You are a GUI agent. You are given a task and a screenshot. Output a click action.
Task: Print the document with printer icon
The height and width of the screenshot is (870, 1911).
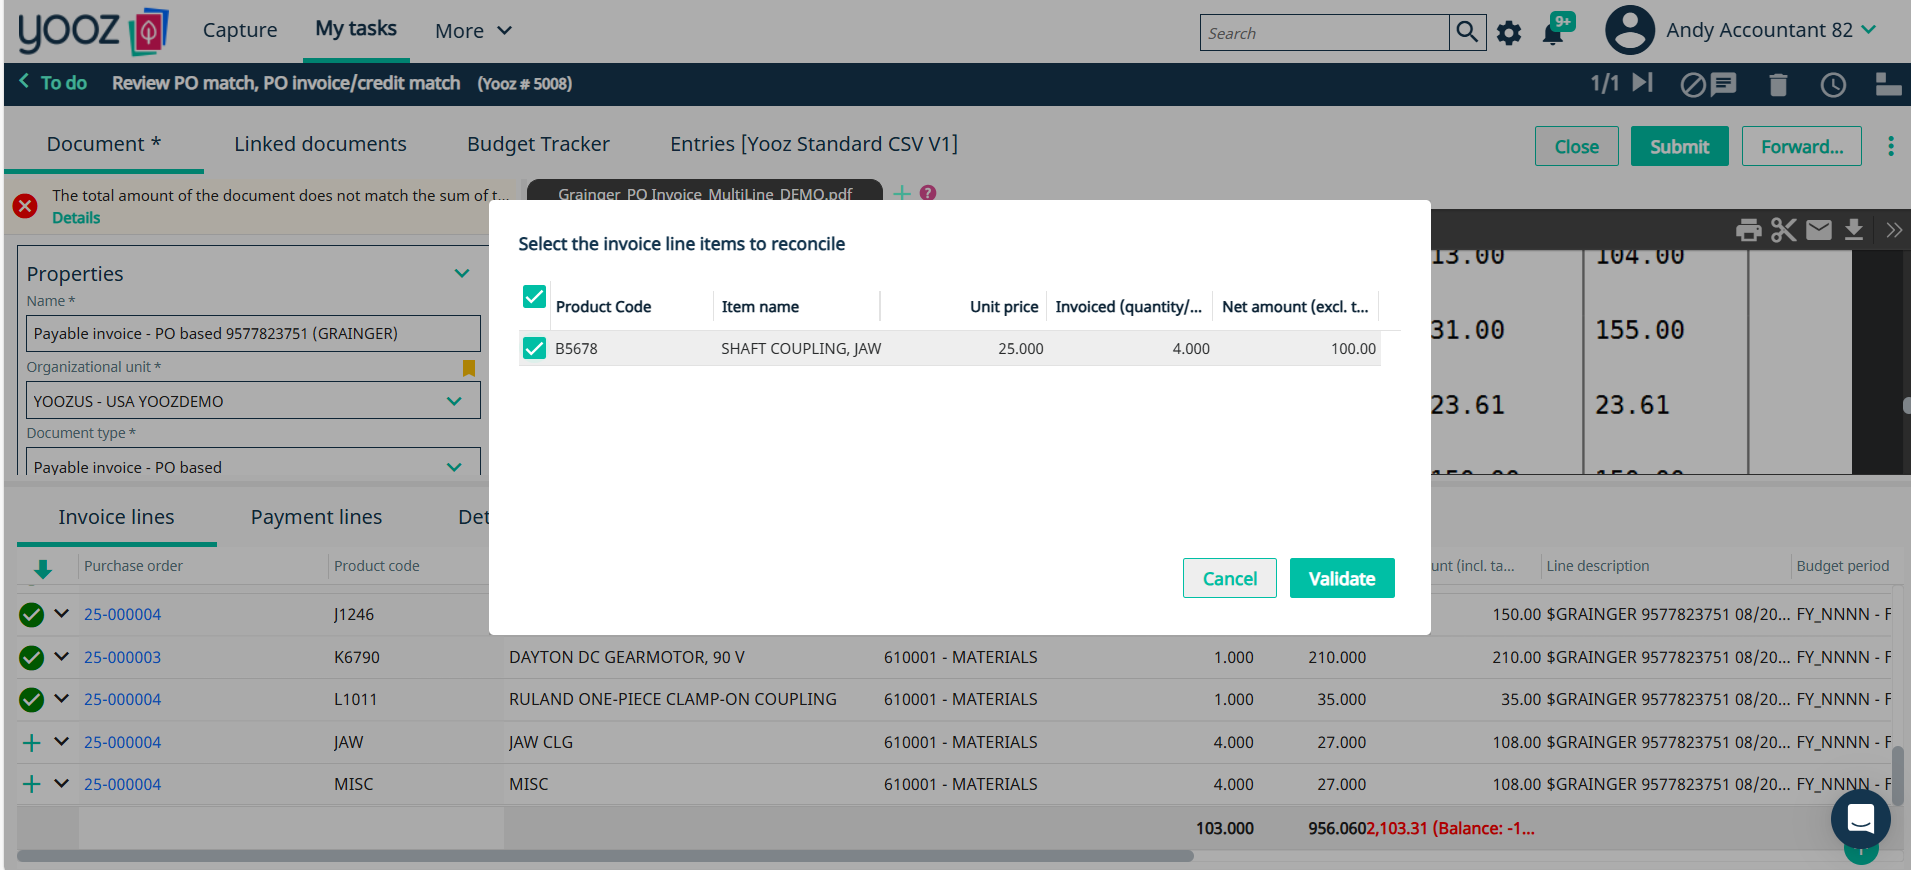click(x=1749, y=230)
